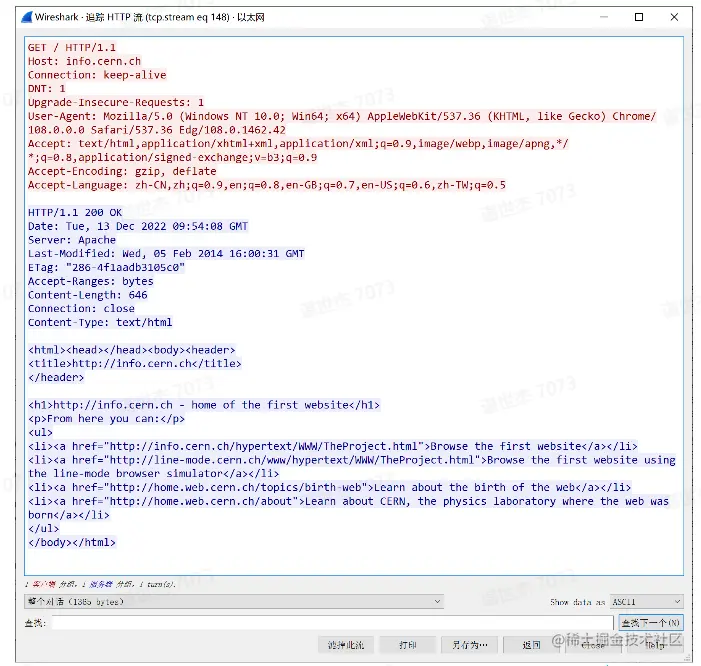Click the 'Connection: keep-alive' header line

click(x=97, y=75)
